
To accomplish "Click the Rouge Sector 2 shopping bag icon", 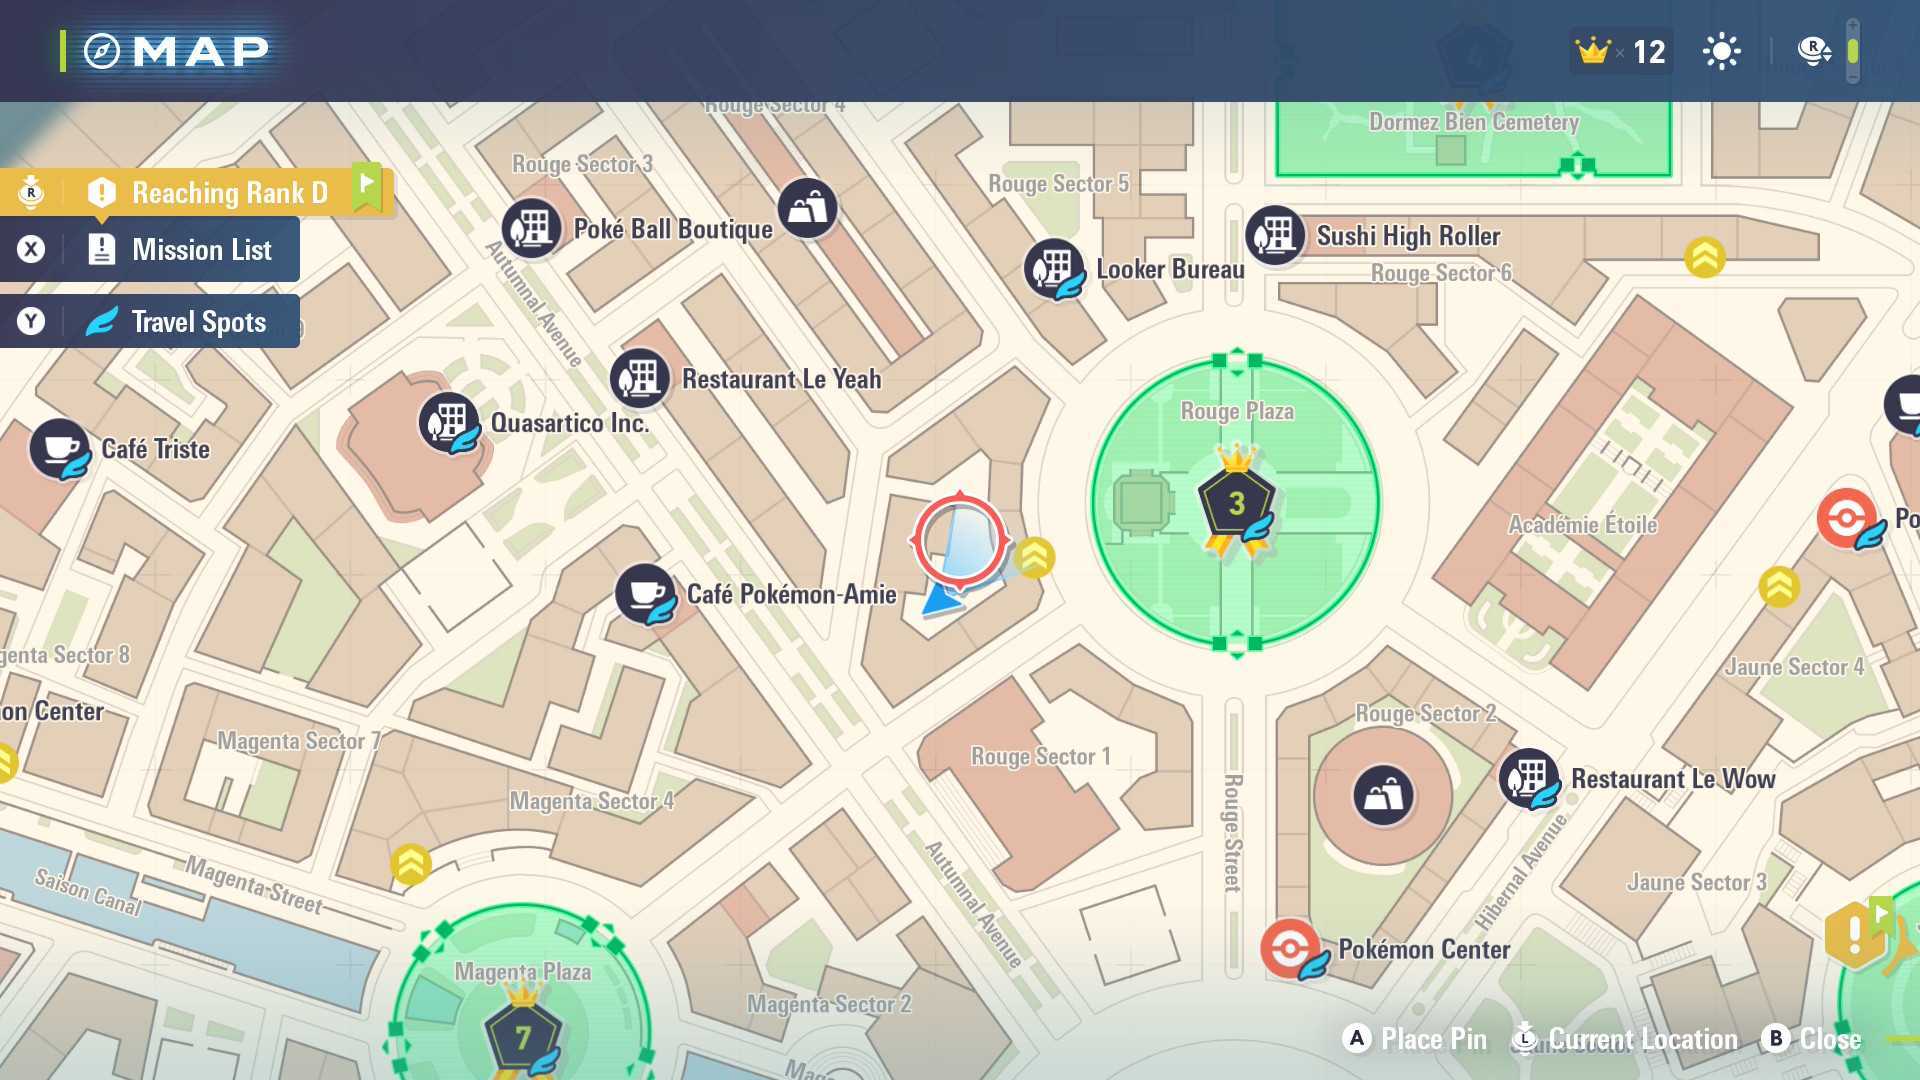I will point(1383,795).
